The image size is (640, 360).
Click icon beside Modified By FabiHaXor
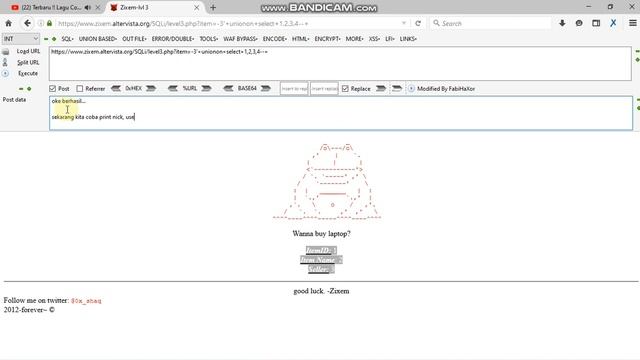pos(411,89)
